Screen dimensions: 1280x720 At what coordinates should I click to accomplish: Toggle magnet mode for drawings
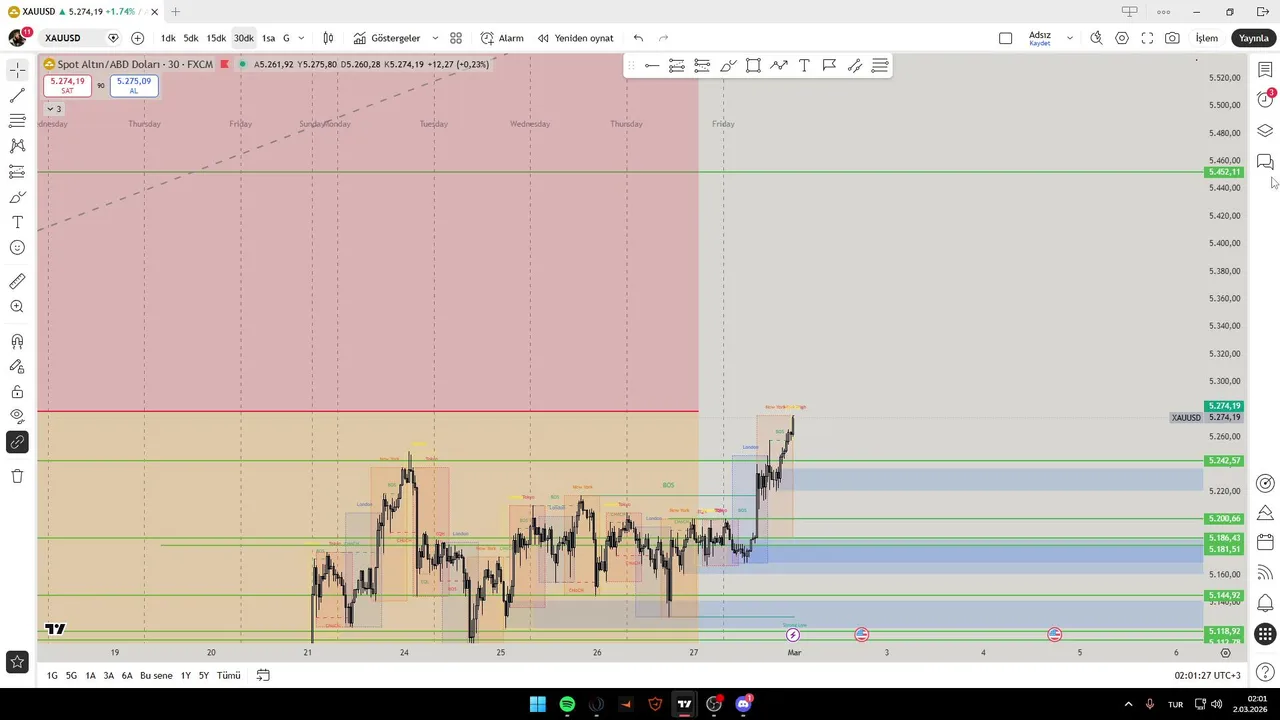17,341
